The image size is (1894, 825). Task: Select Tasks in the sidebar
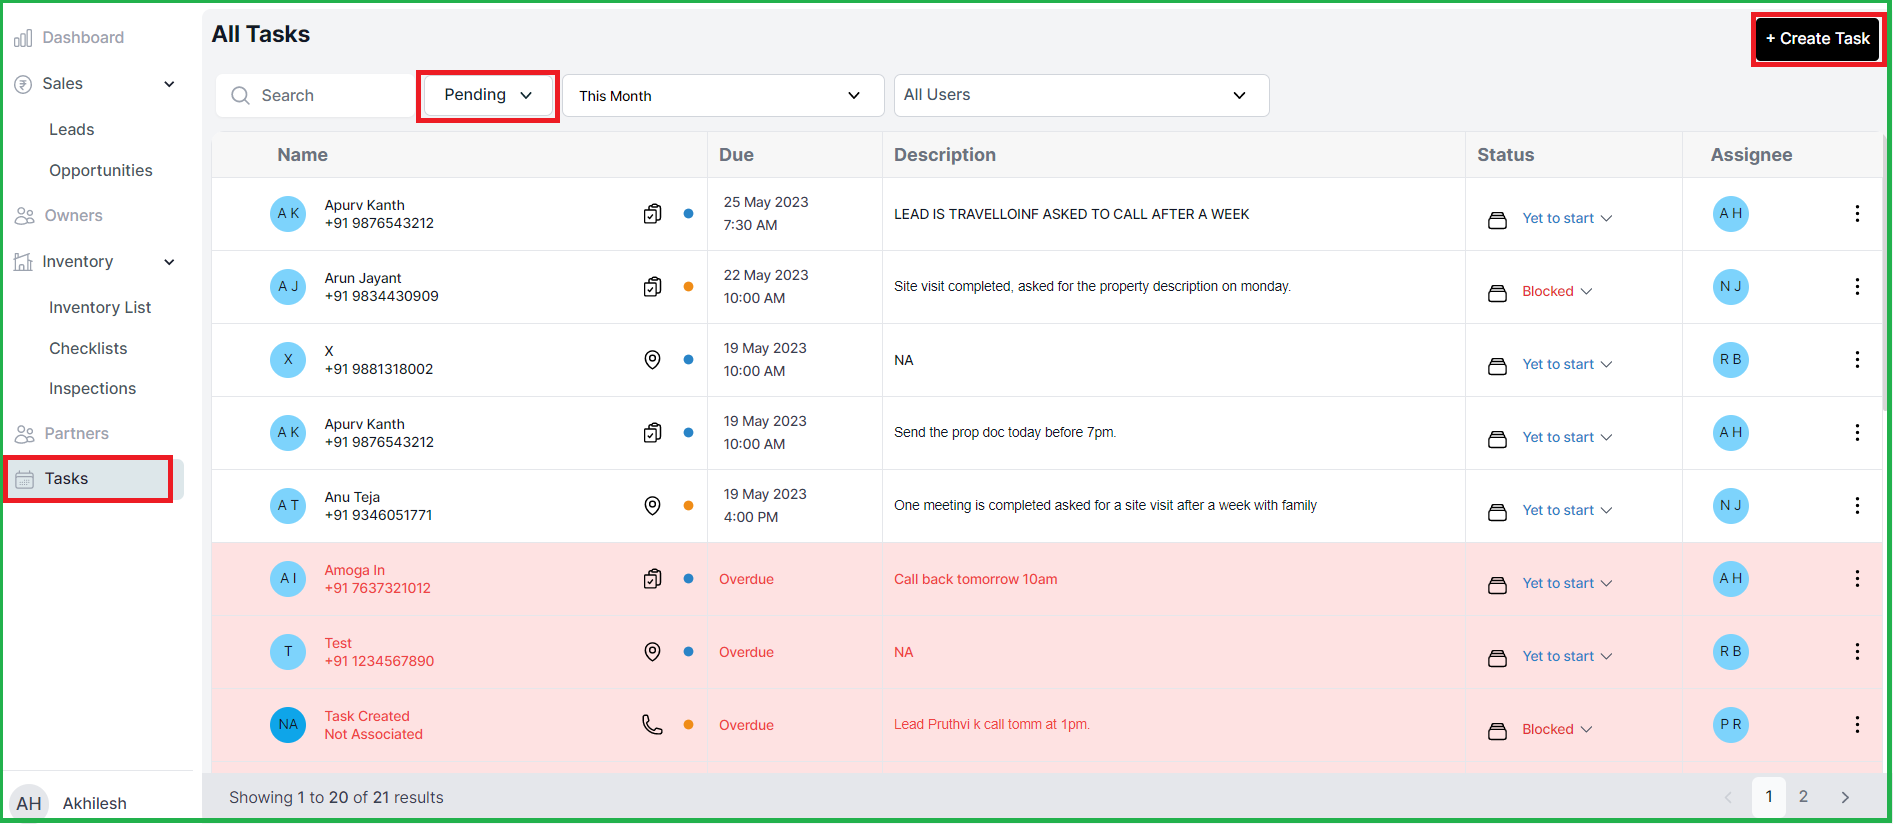click(x=89, y=479)
